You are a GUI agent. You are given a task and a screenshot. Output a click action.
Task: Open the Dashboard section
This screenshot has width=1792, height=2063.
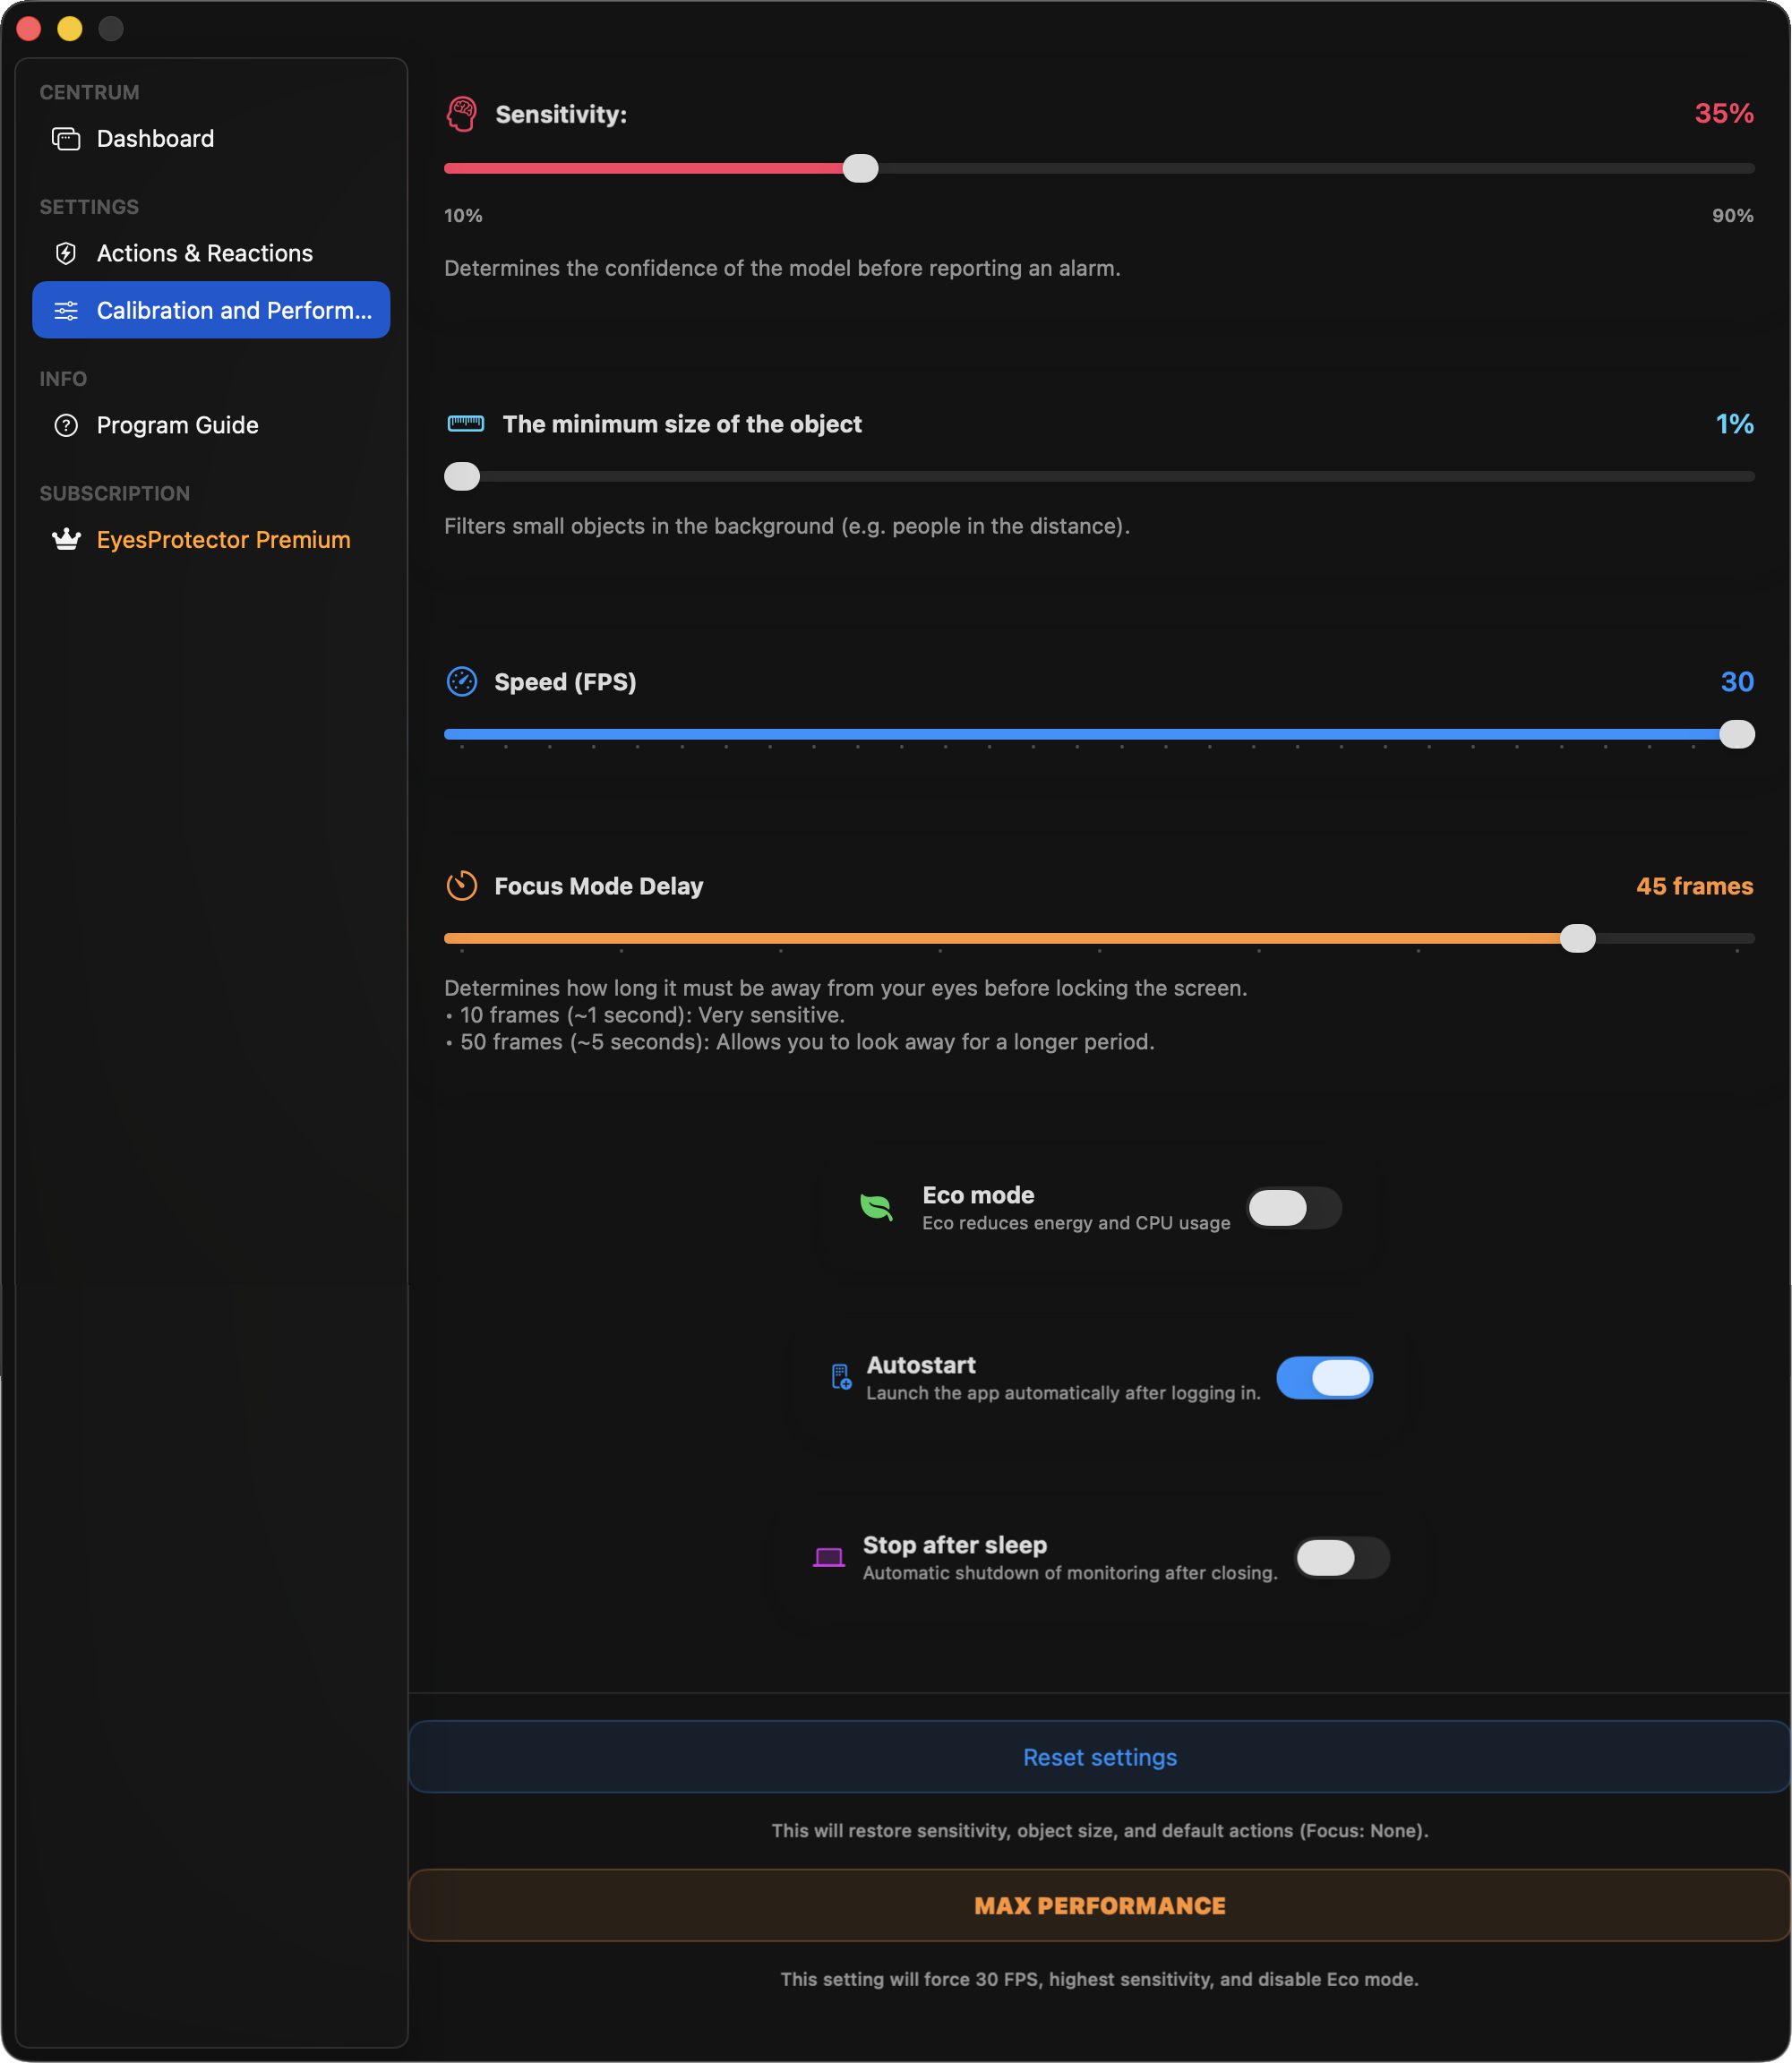coord(155,138)
